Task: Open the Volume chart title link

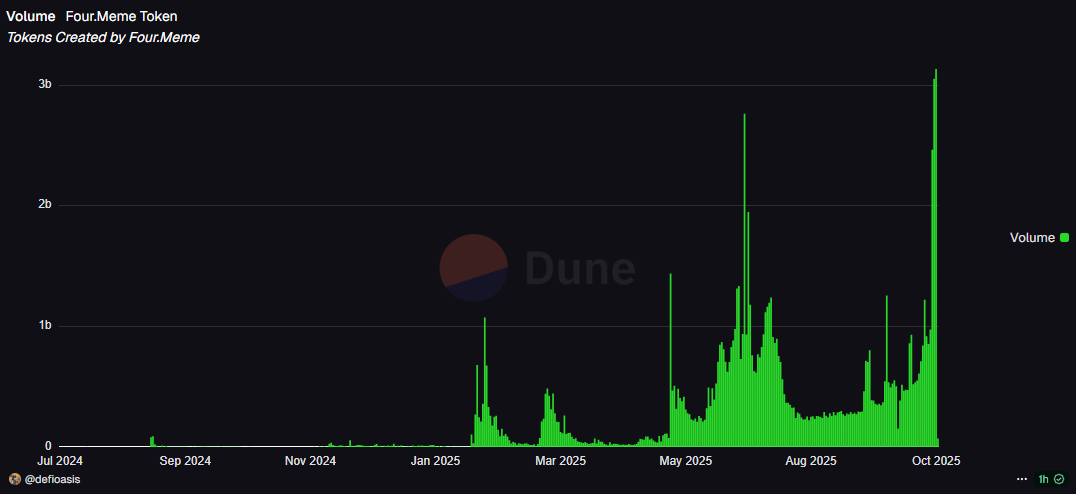Action: [28, 17]
